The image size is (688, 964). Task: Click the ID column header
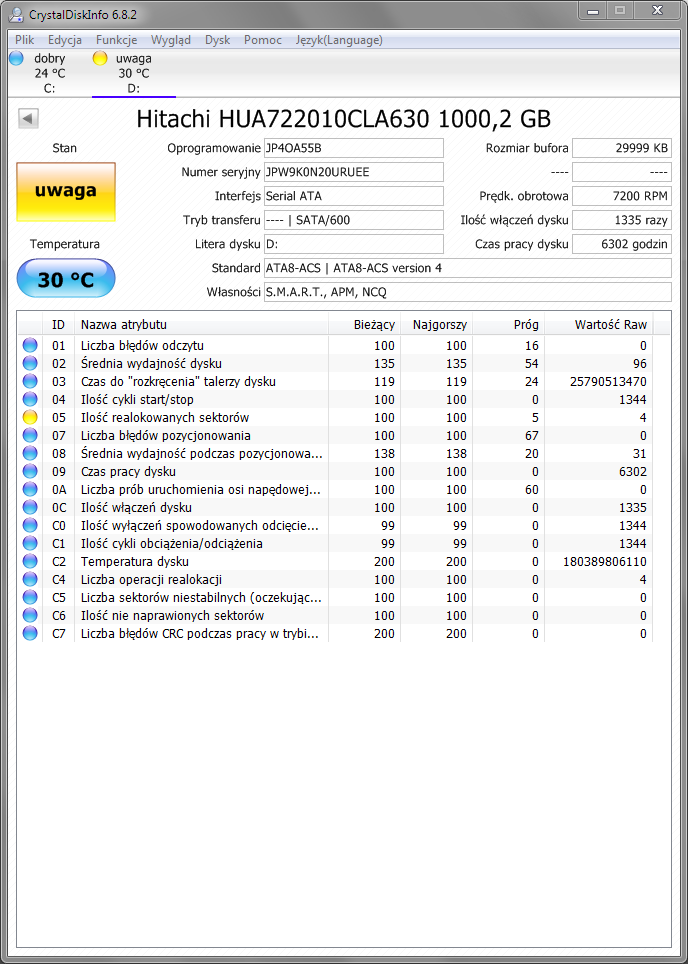click(58, 325)
